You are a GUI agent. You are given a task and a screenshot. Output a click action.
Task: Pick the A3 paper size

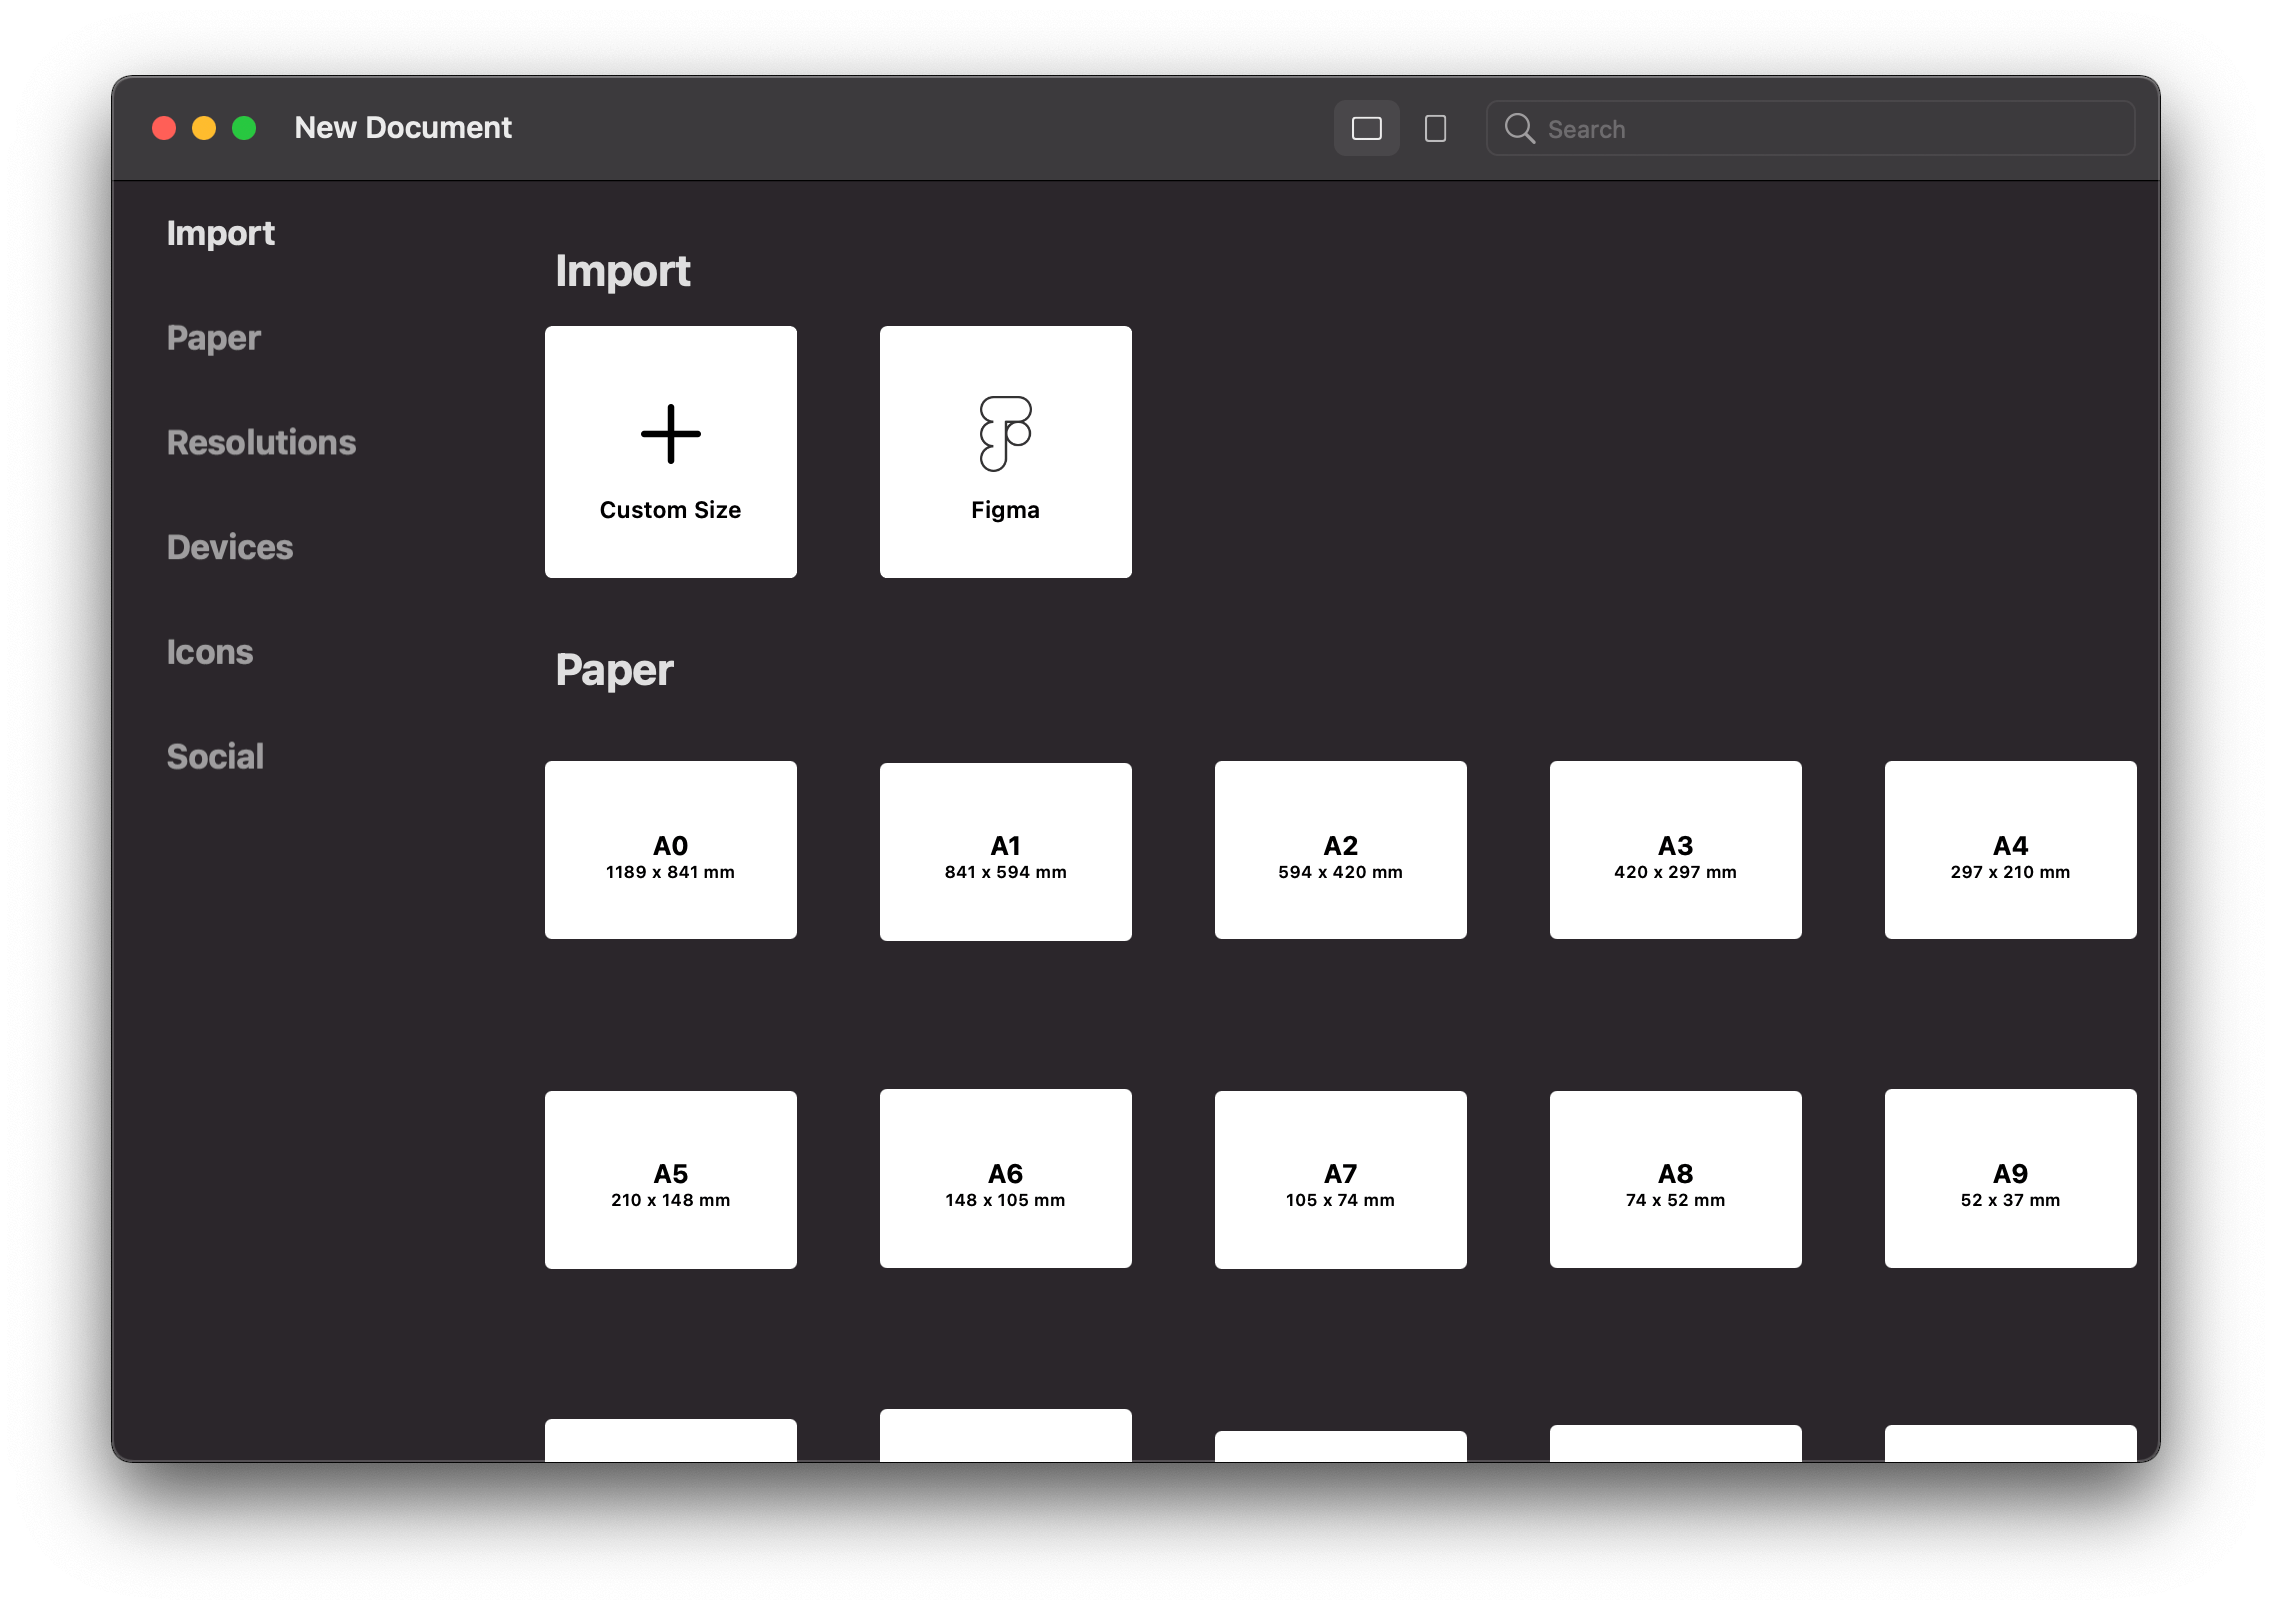point(1675,850)
